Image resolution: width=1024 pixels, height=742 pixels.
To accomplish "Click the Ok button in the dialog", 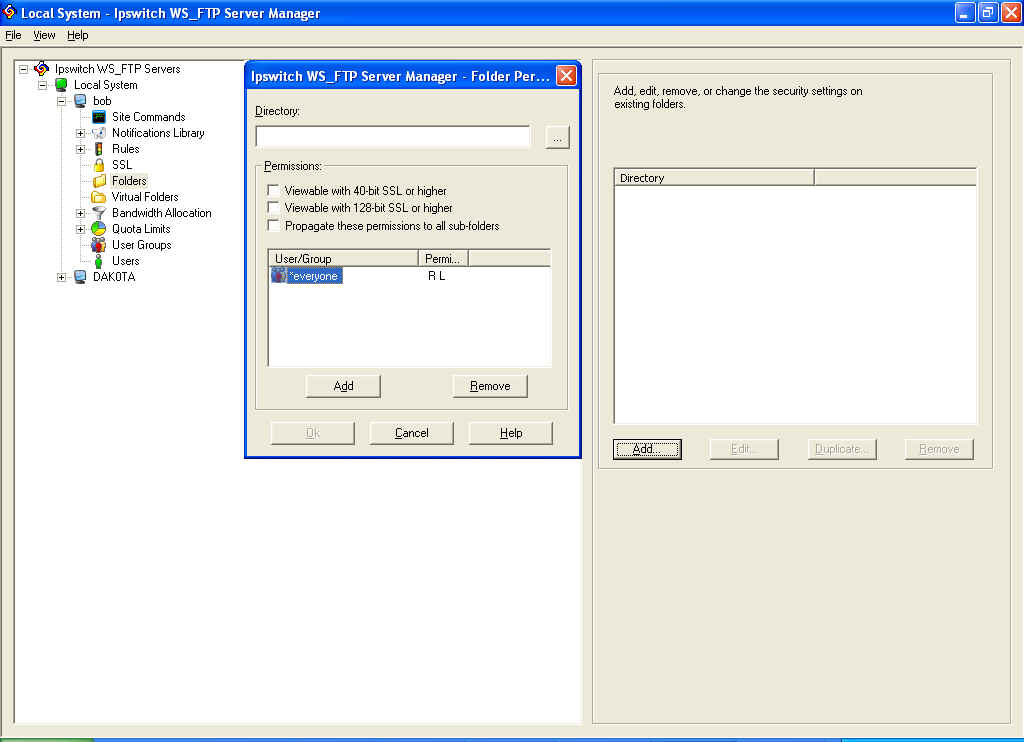I will [x=313, y=433].
